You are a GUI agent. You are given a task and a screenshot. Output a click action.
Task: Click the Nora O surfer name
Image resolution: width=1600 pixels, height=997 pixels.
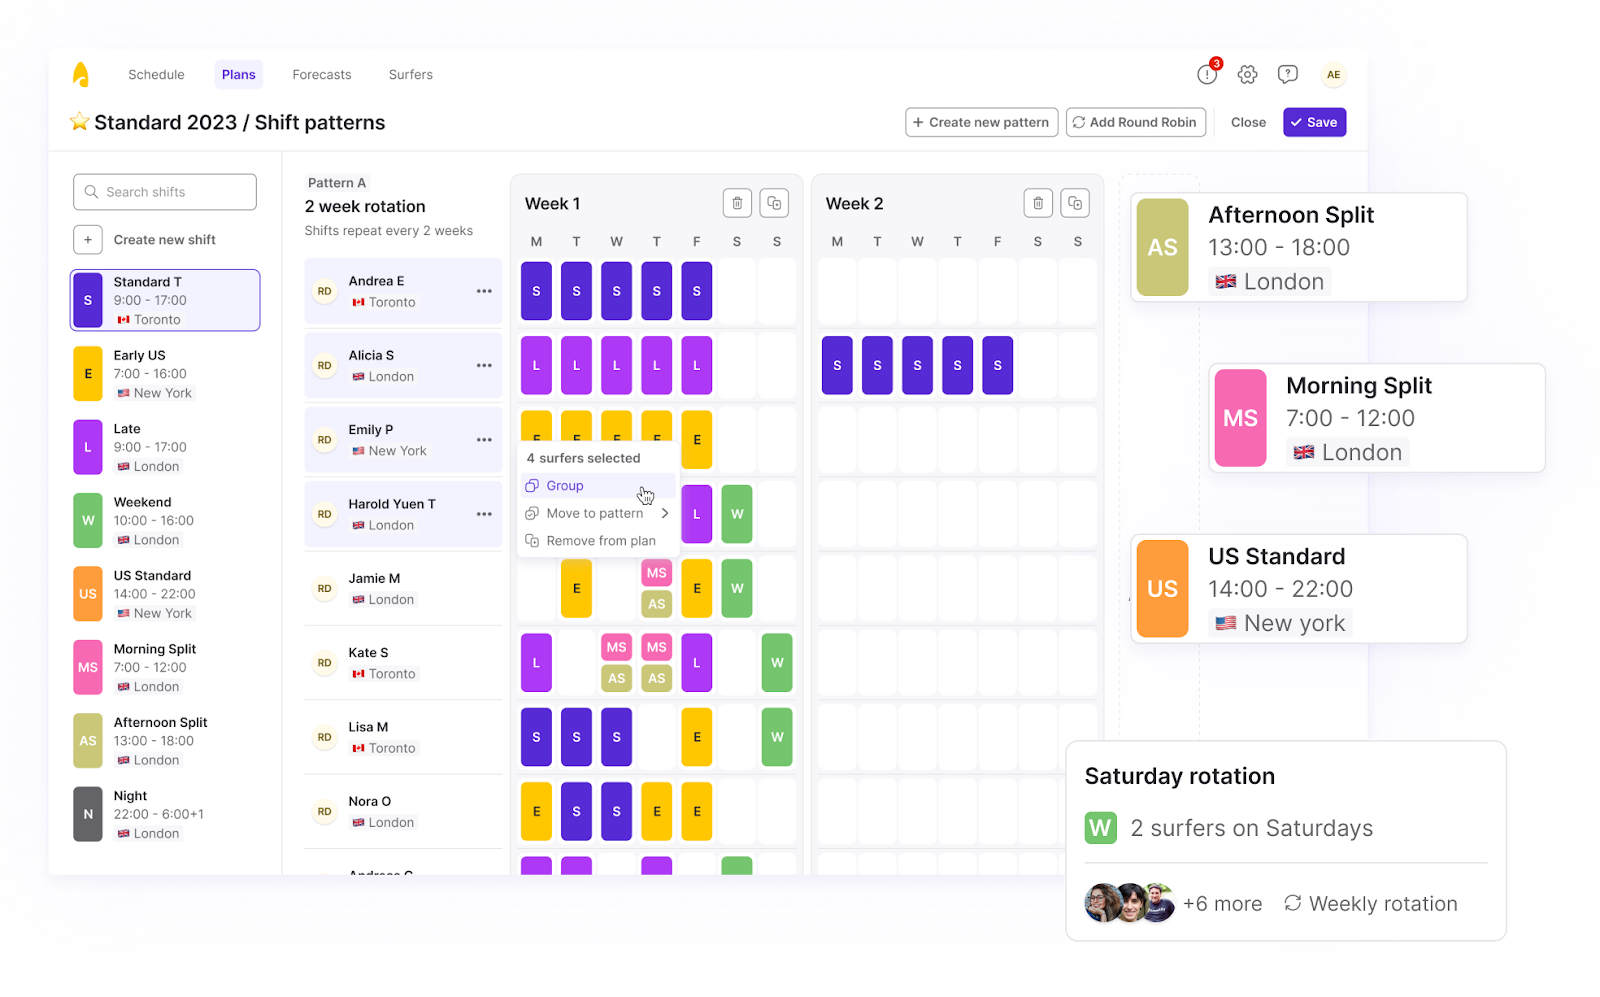370,801
